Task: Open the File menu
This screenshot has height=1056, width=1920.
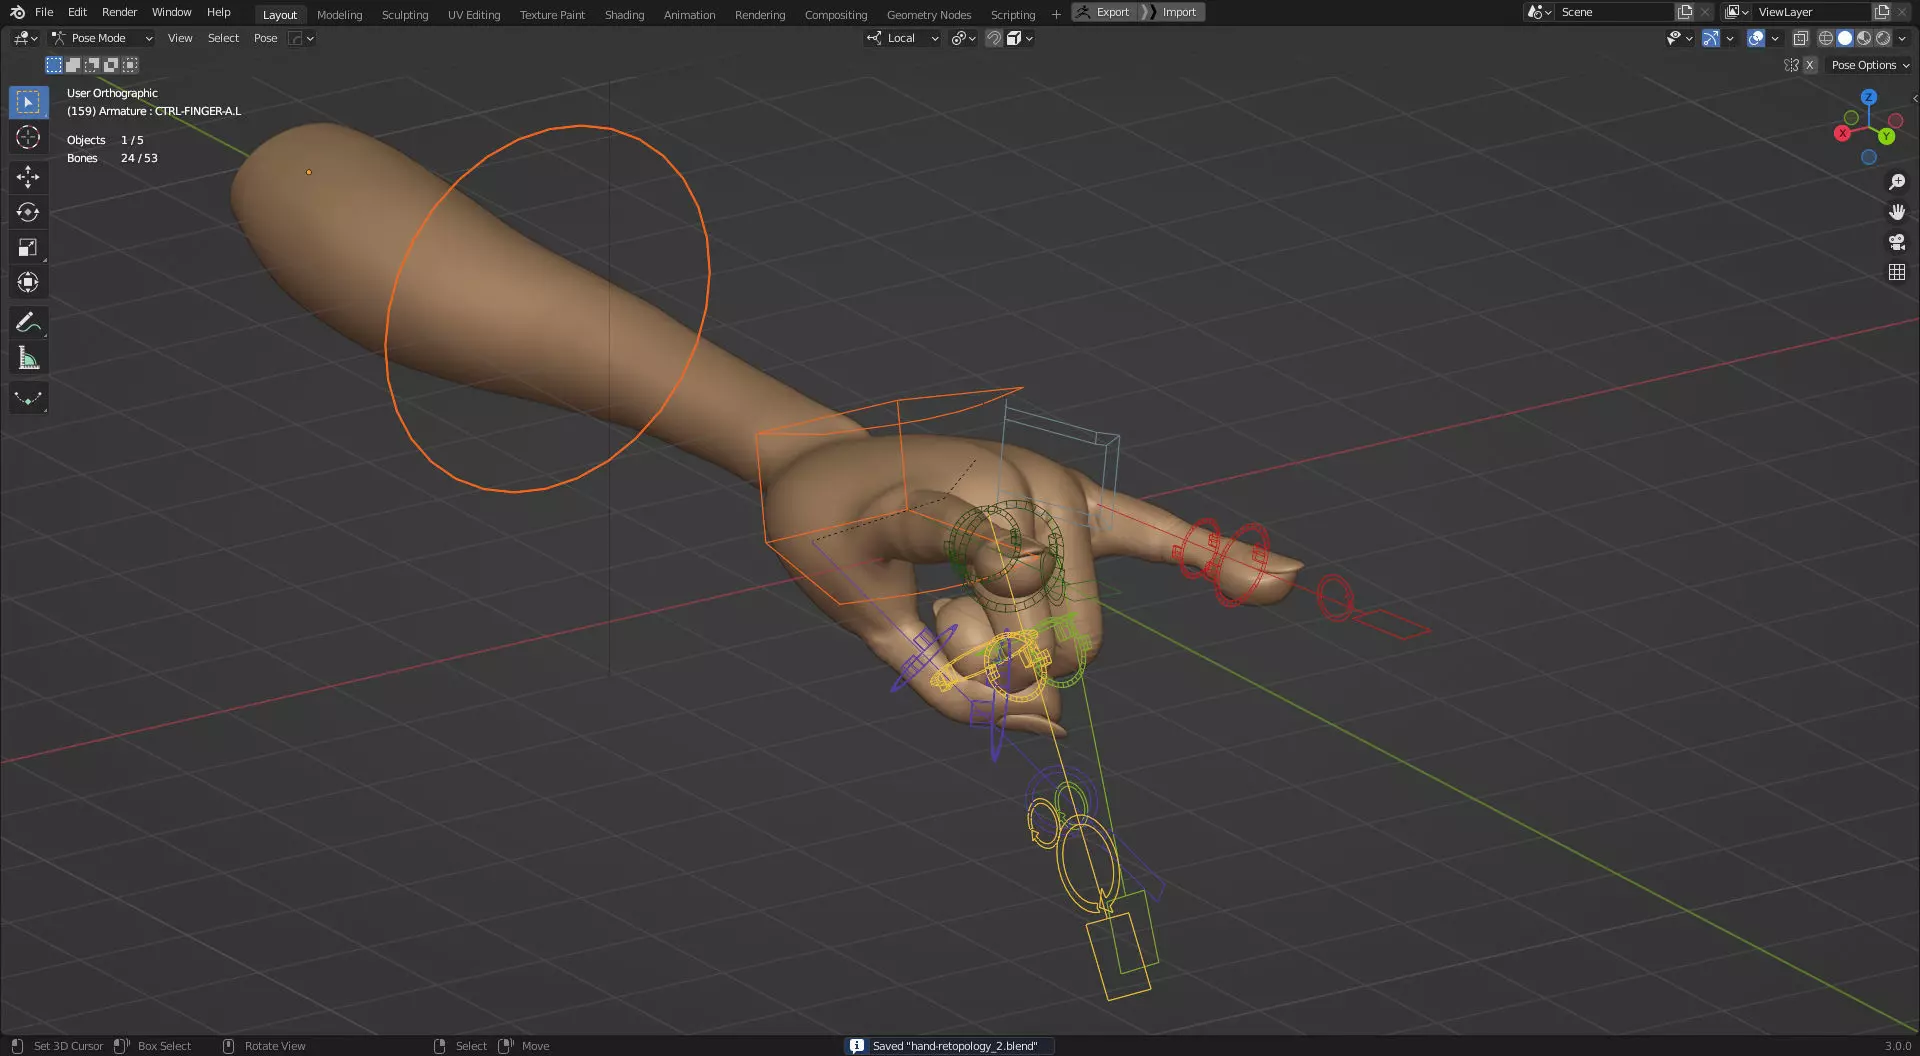Action: point(44,12)
